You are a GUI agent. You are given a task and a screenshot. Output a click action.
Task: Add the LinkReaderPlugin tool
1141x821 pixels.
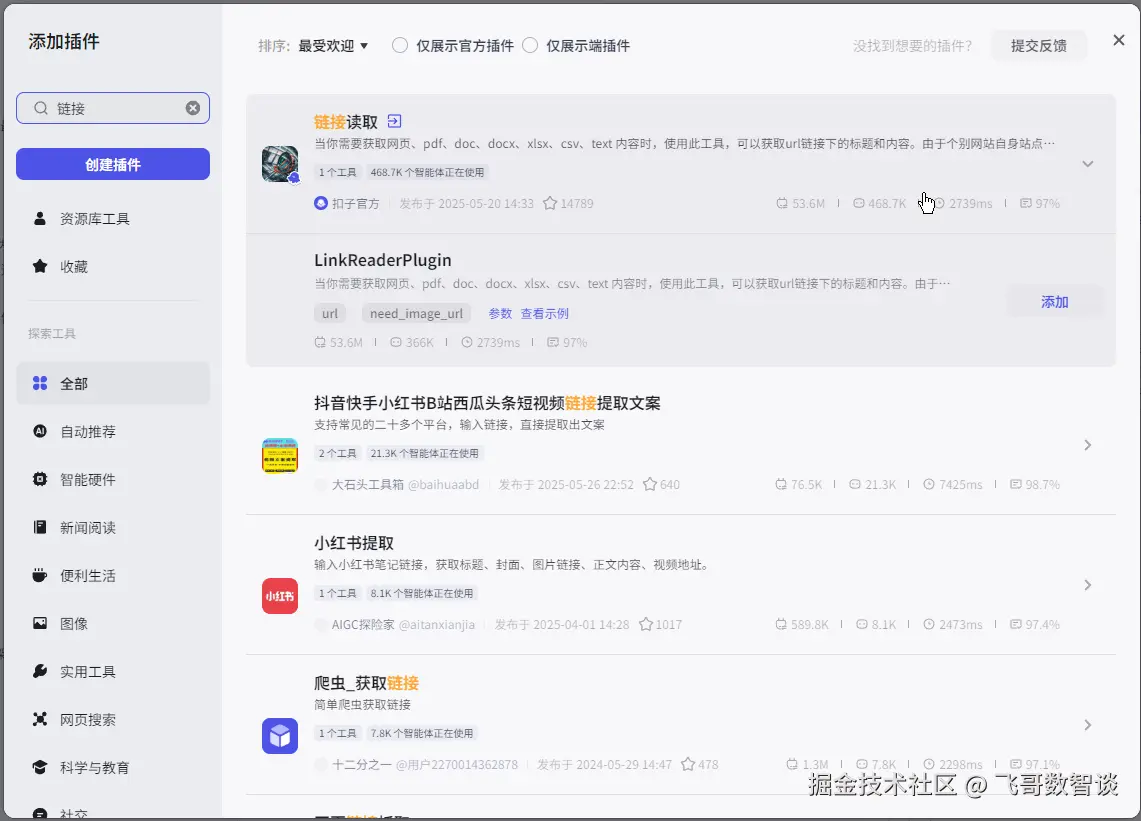coord(1054,302)
